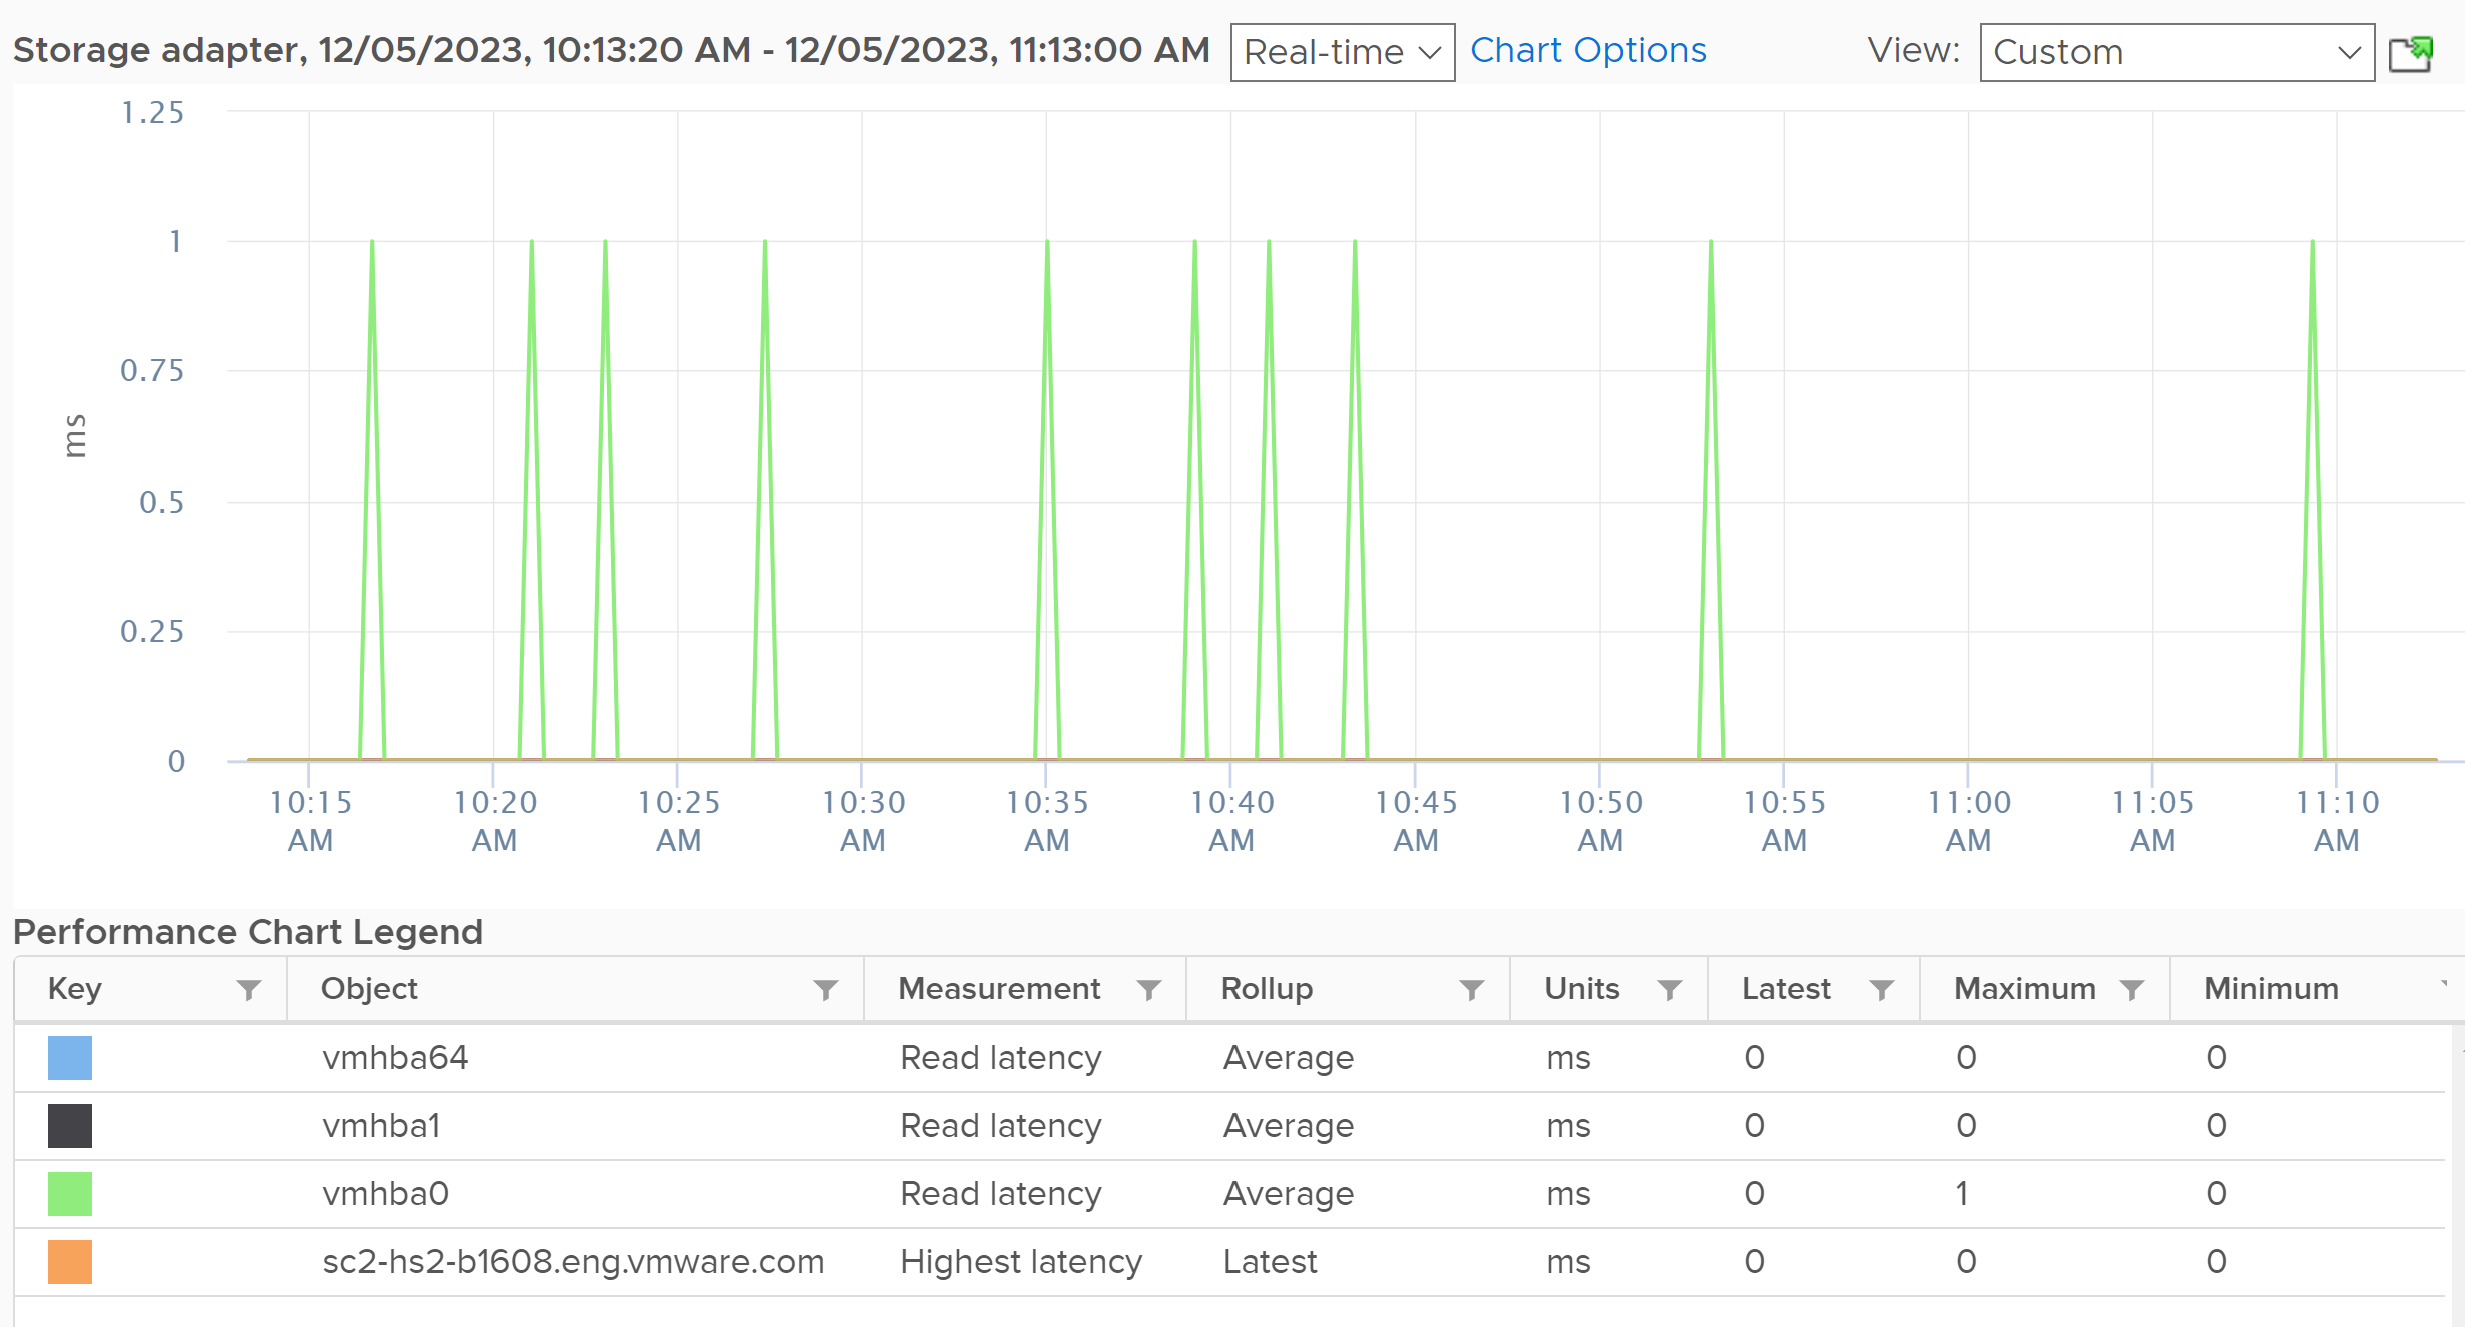This screenshot has width=2465, height=1327.
Task: Click ms units in vmhba64 row
Action: (x=1568, y=1058)
